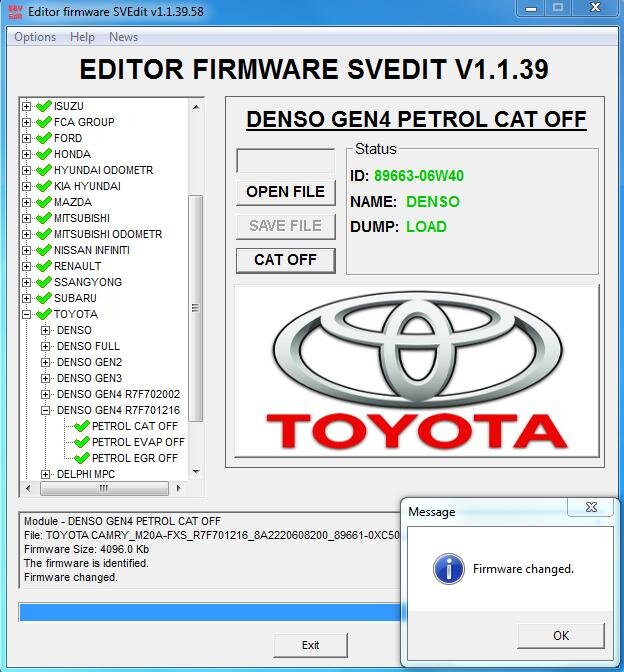This screenshot has height=672, width=624.
Task: Click the tree scroll down arrow
Action: click(x=196, y=472)
